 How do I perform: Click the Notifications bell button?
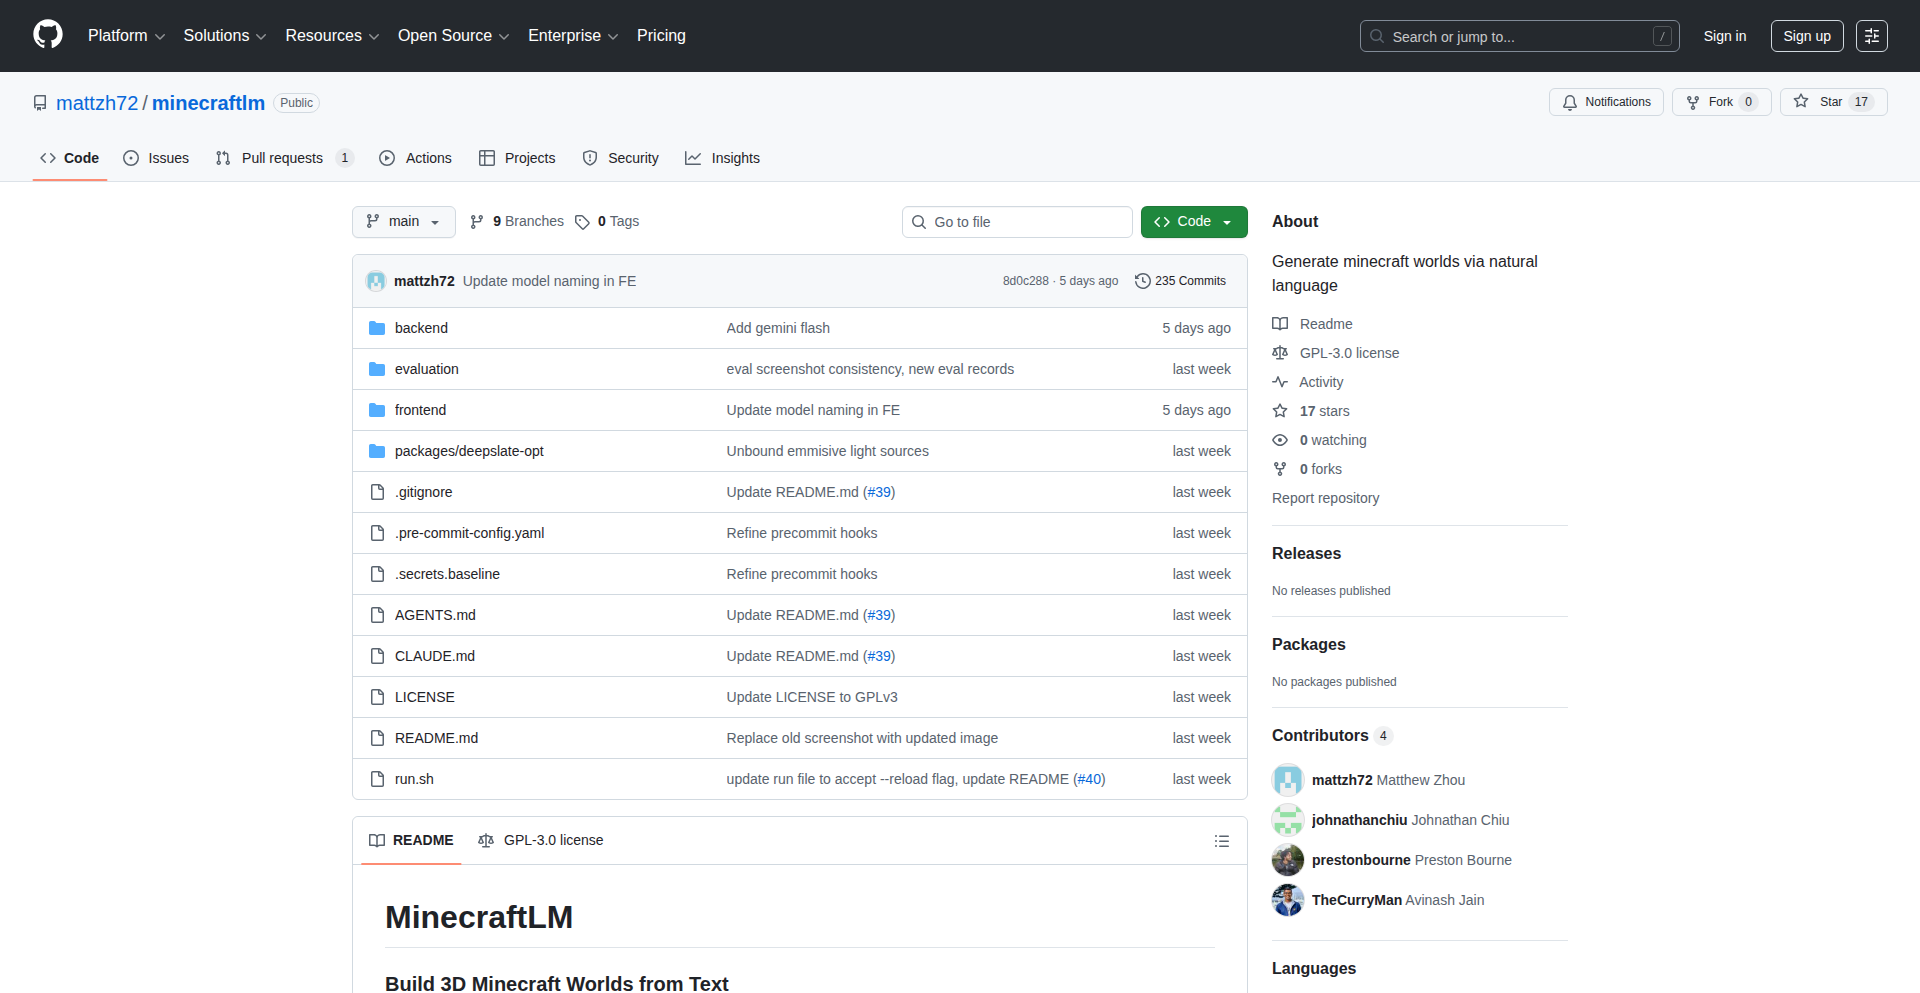(1606, 102)
